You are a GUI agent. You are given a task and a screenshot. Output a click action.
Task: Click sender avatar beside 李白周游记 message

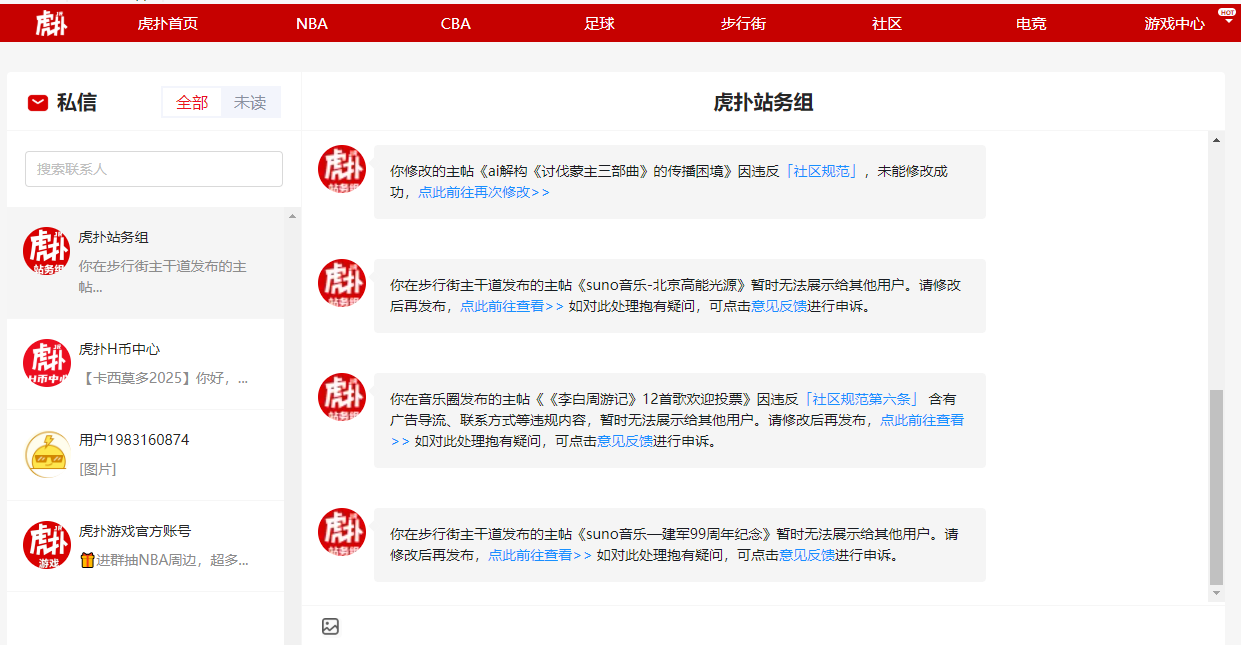[x=342, y=396]
